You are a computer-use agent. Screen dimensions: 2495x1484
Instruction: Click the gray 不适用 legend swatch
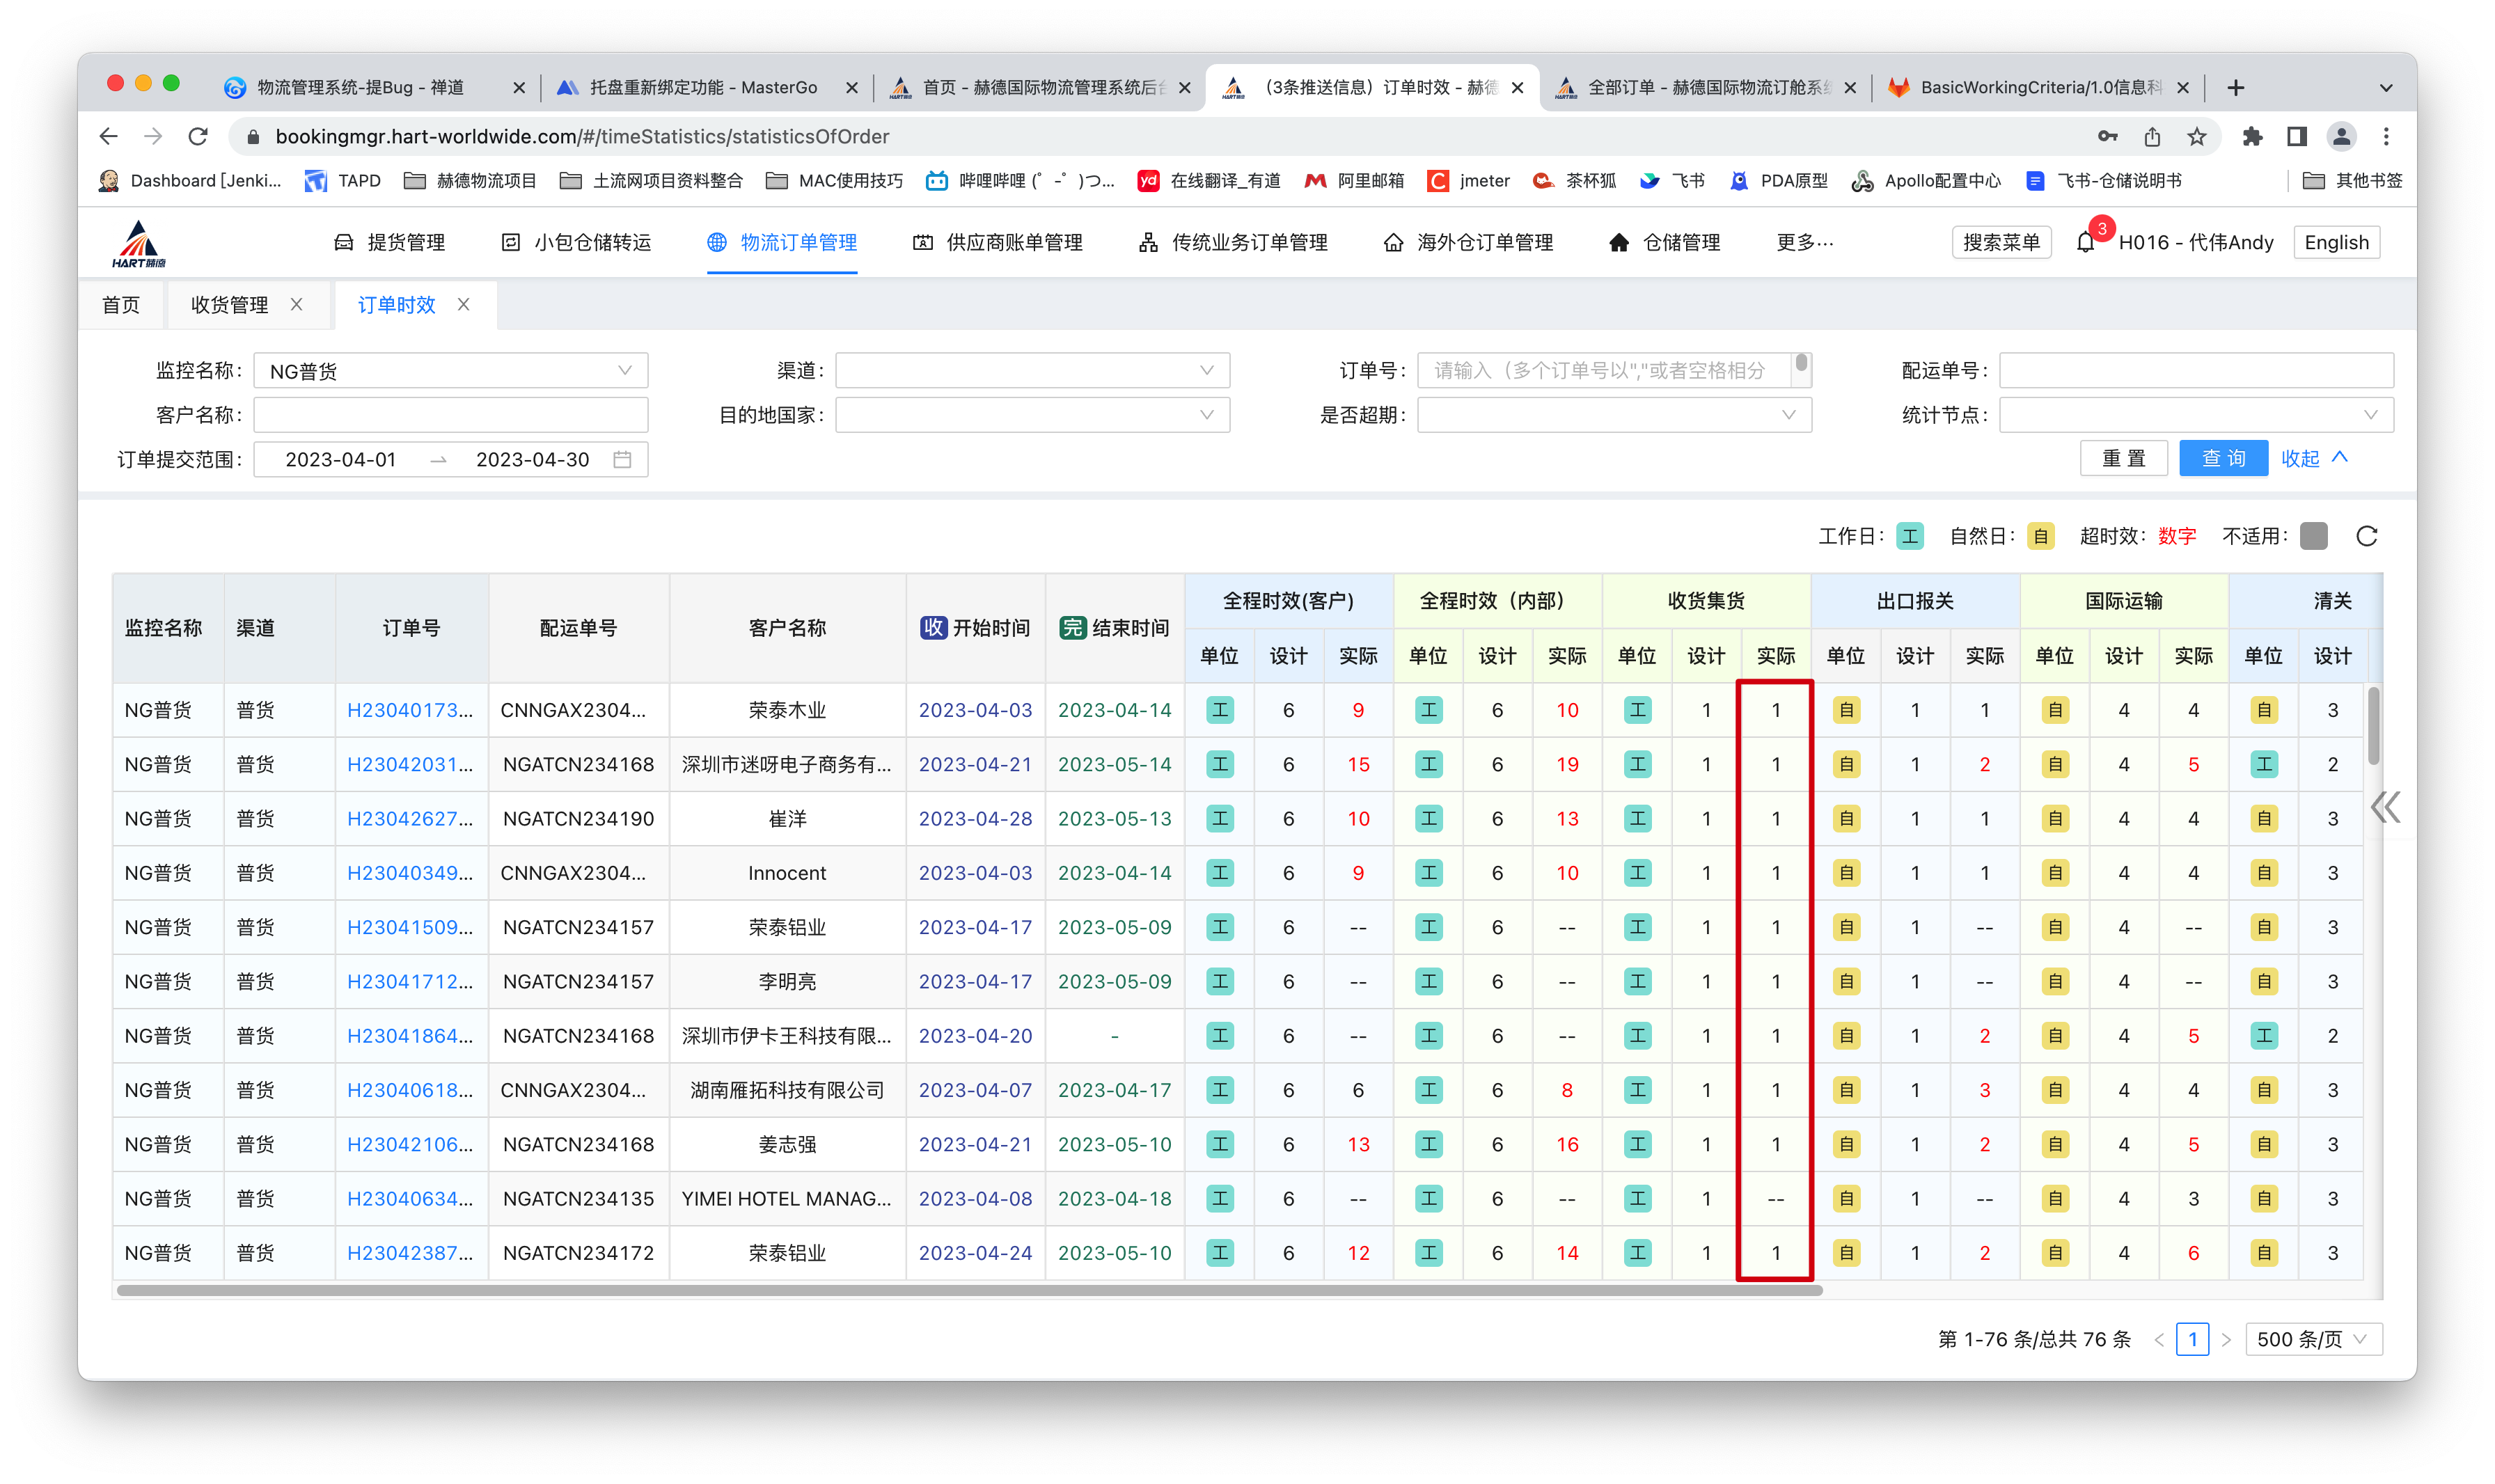[x=2313, y=537]
